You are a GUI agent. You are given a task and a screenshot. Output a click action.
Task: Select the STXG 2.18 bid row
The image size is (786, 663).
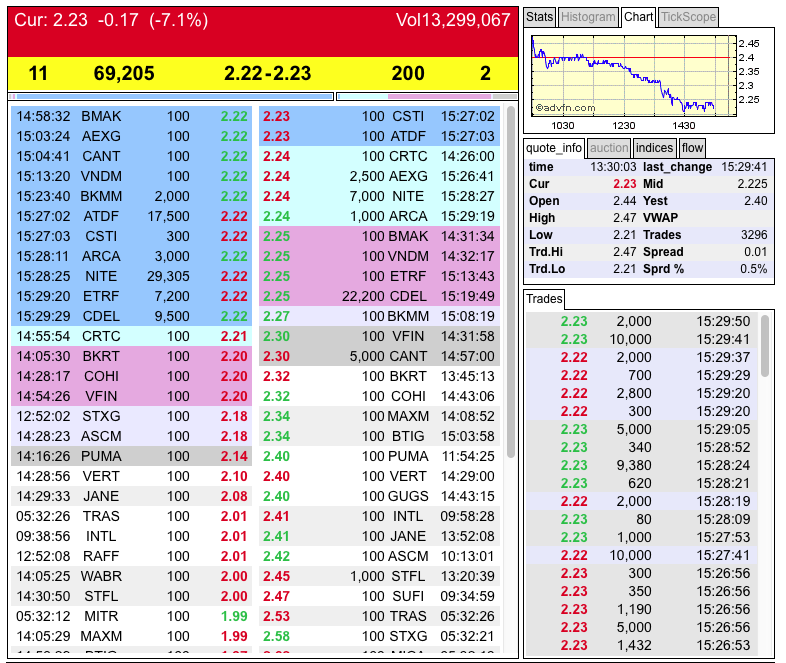click(131, 416)
